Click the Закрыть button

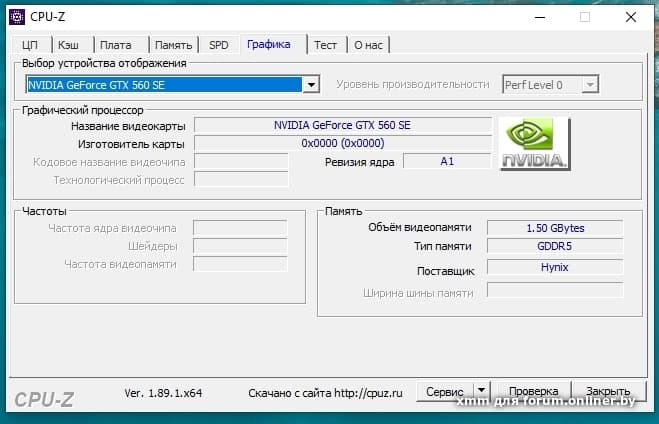click(608, 391)
